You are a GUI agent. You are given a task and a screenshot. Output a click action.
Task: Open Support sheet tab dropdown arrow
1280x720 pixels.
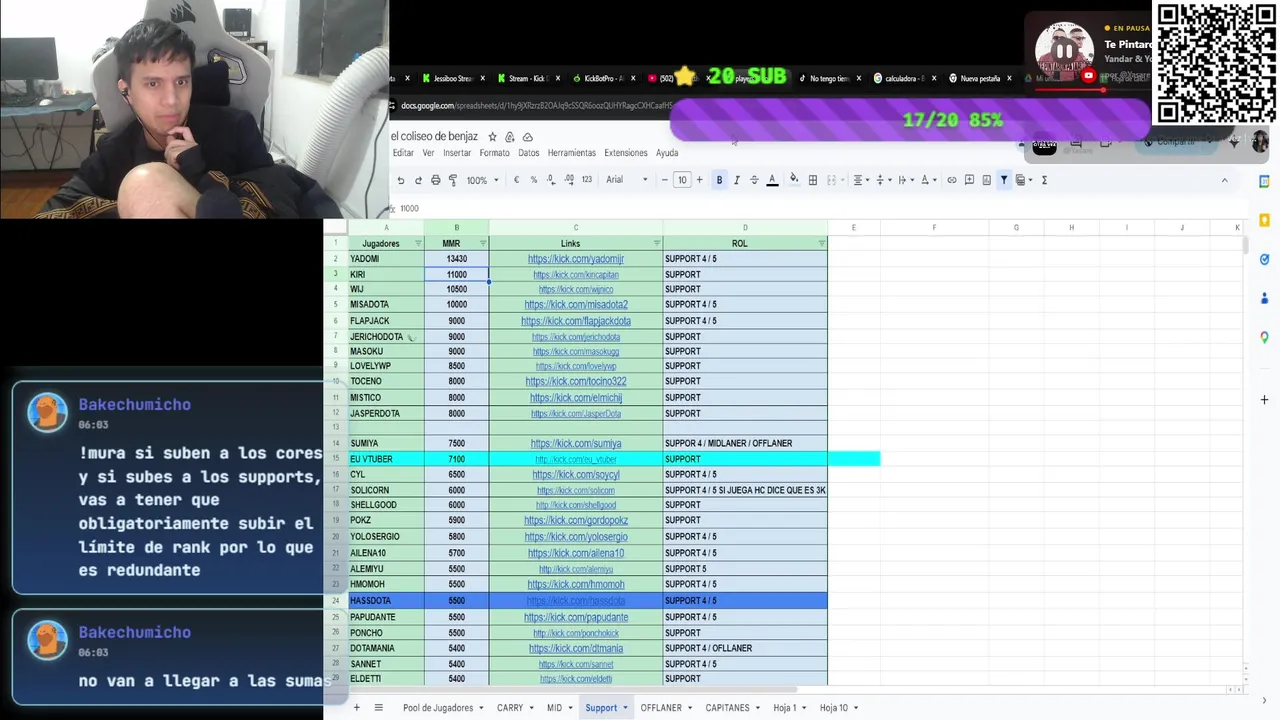(x=625, y=708)
